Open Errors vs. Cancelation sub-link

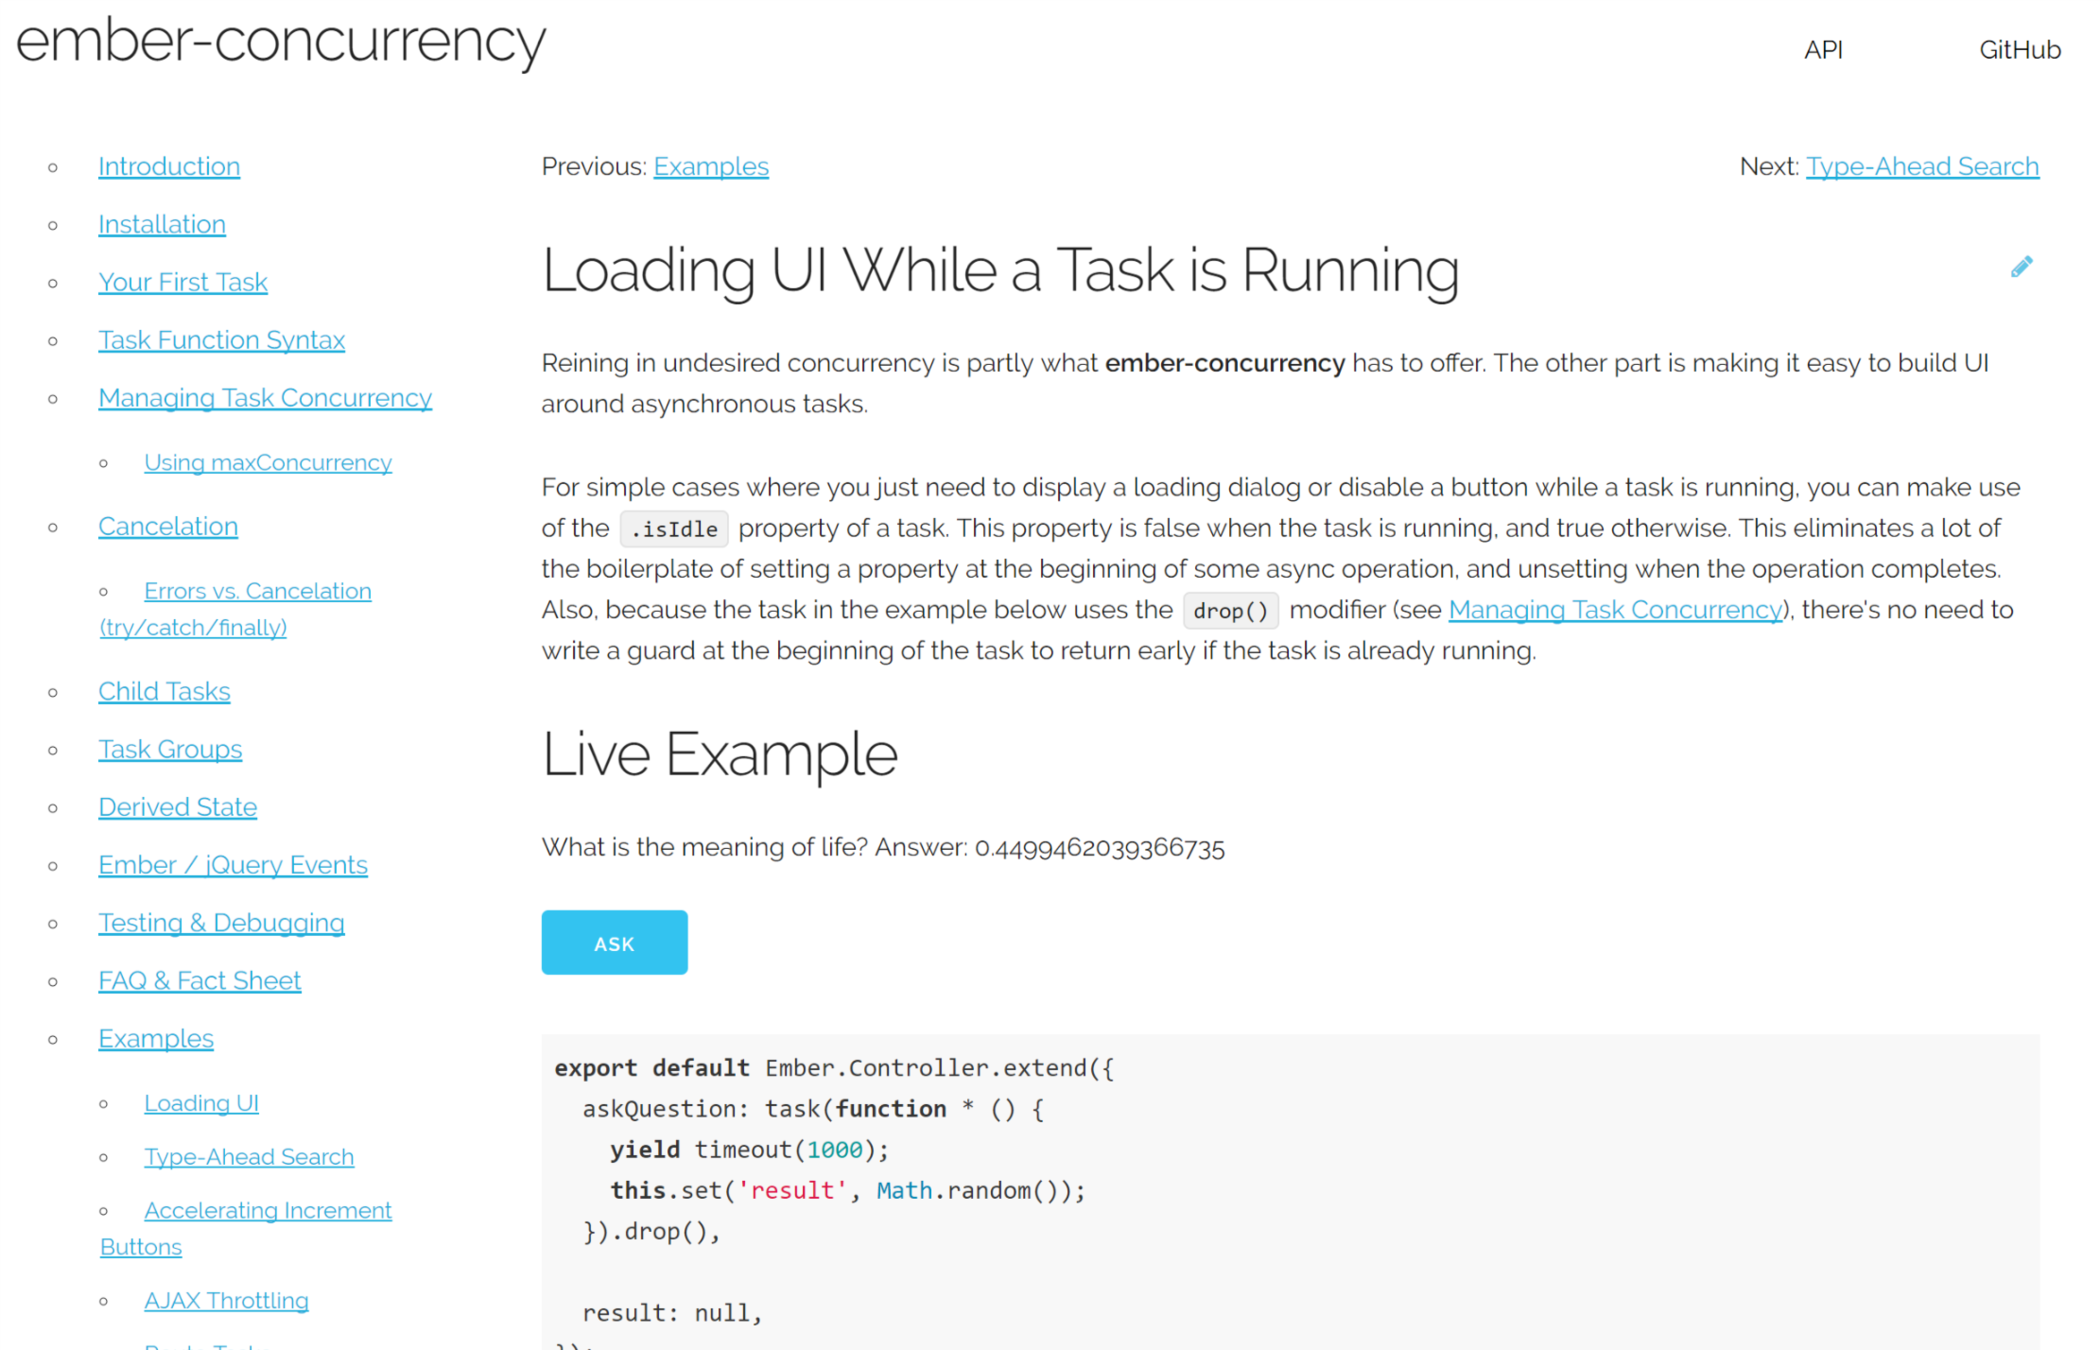point(257,591)
